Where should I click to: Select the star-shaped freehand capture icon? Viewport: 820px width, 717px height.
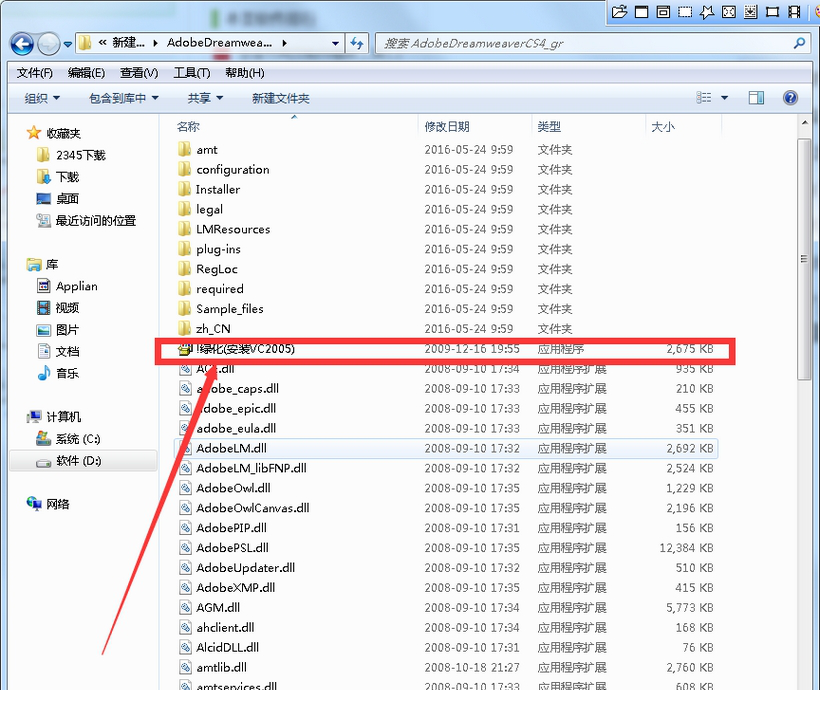[707, 12]
